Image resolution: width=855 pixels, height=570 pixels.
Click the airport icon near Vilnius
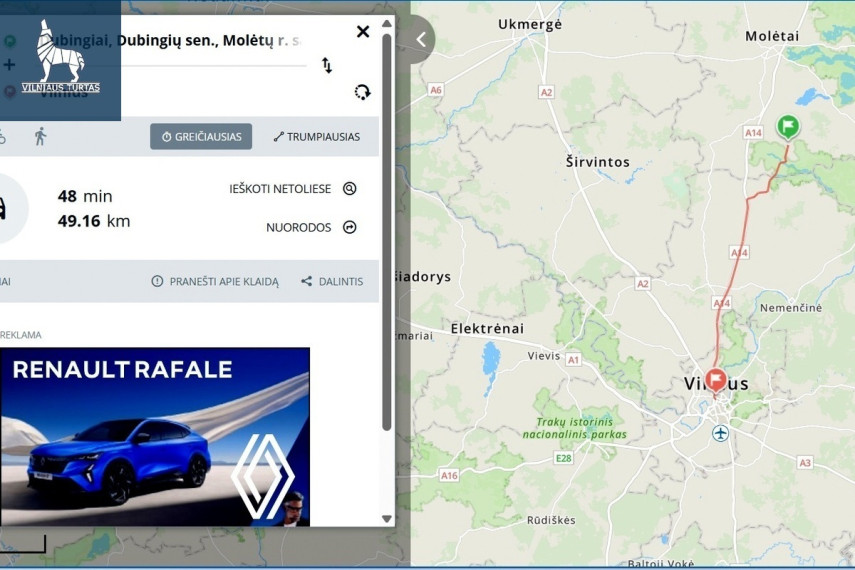720,434
